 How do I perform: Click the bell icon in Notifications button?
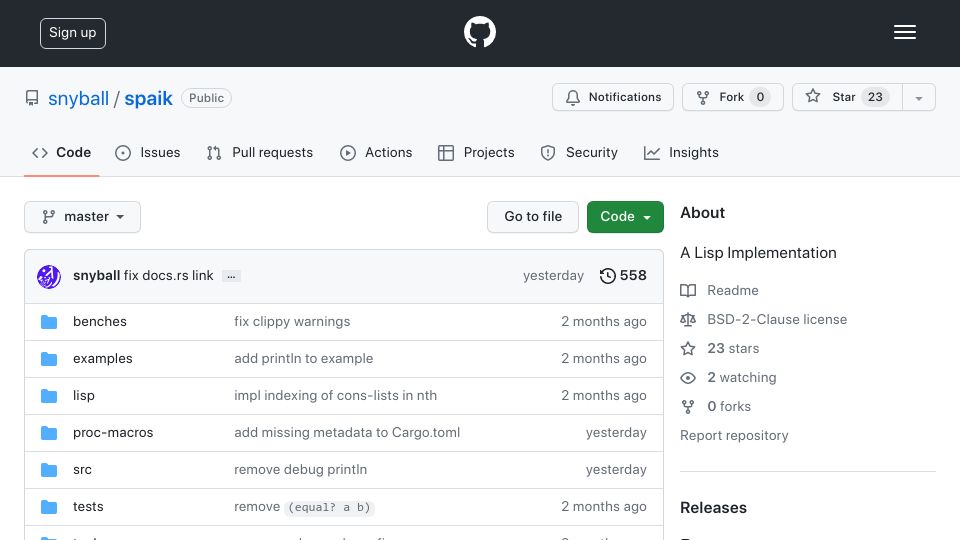coord(572,97)
